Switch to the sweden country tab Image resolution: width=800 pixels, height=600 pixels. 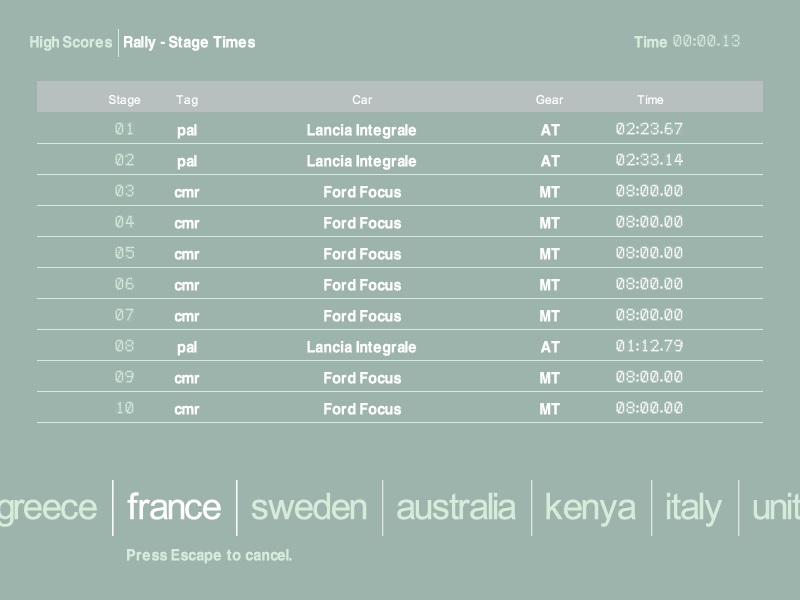pyautogui.click(x=309, y=507)
